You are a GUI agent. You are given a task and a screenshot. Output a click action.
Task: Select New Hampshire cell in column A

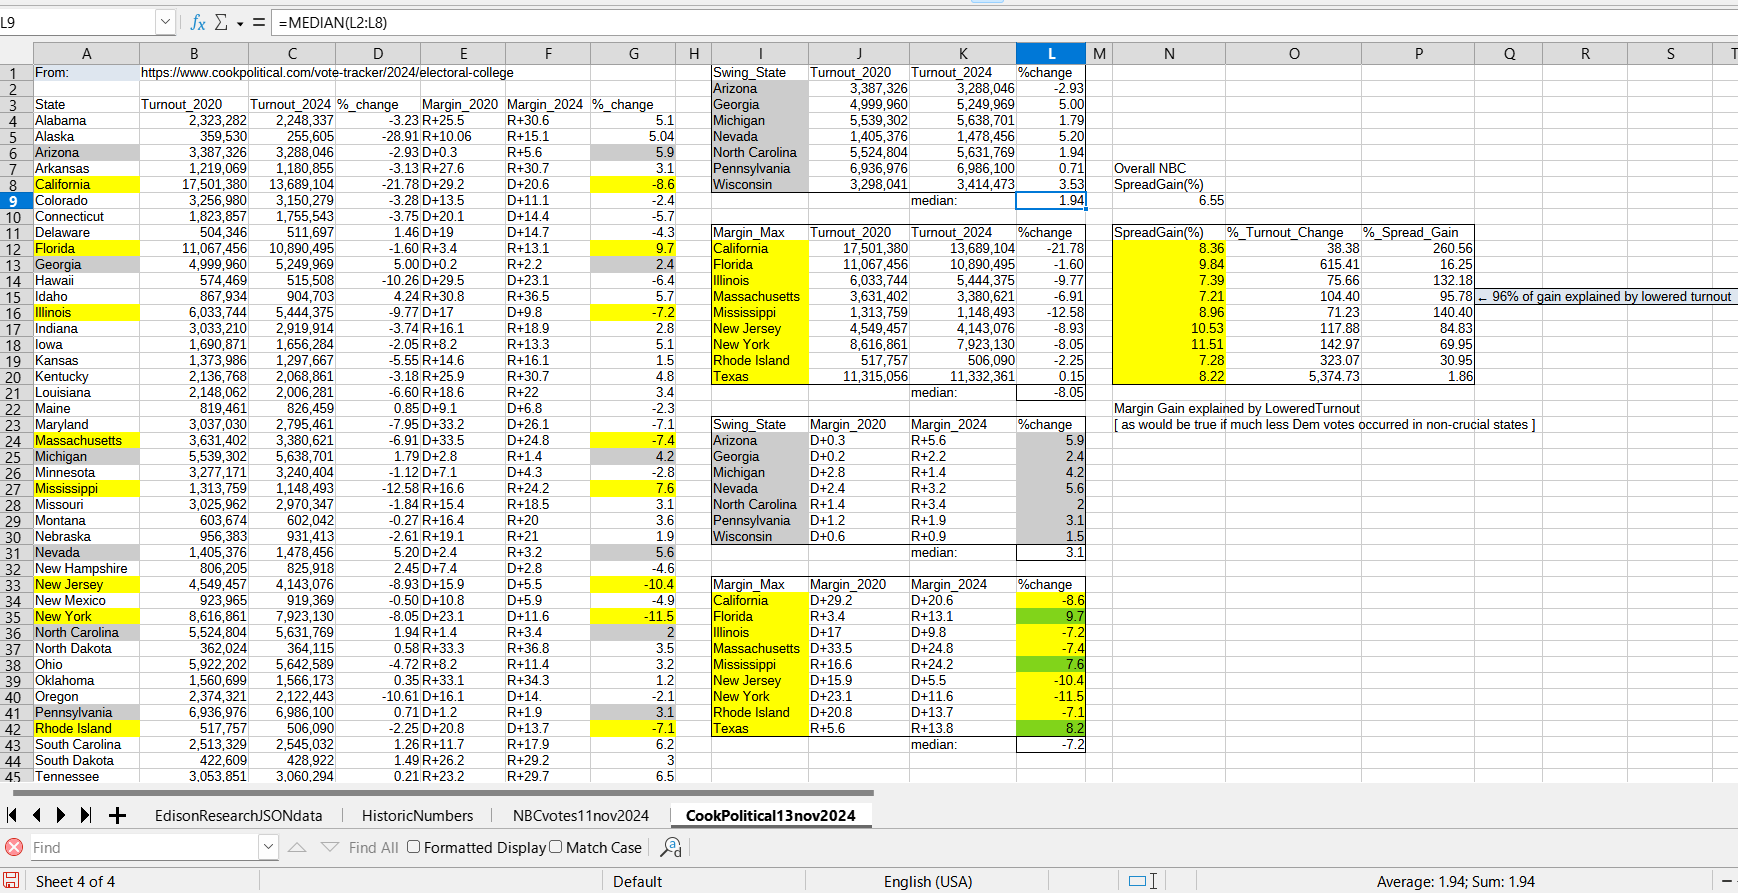click(86, 568)
